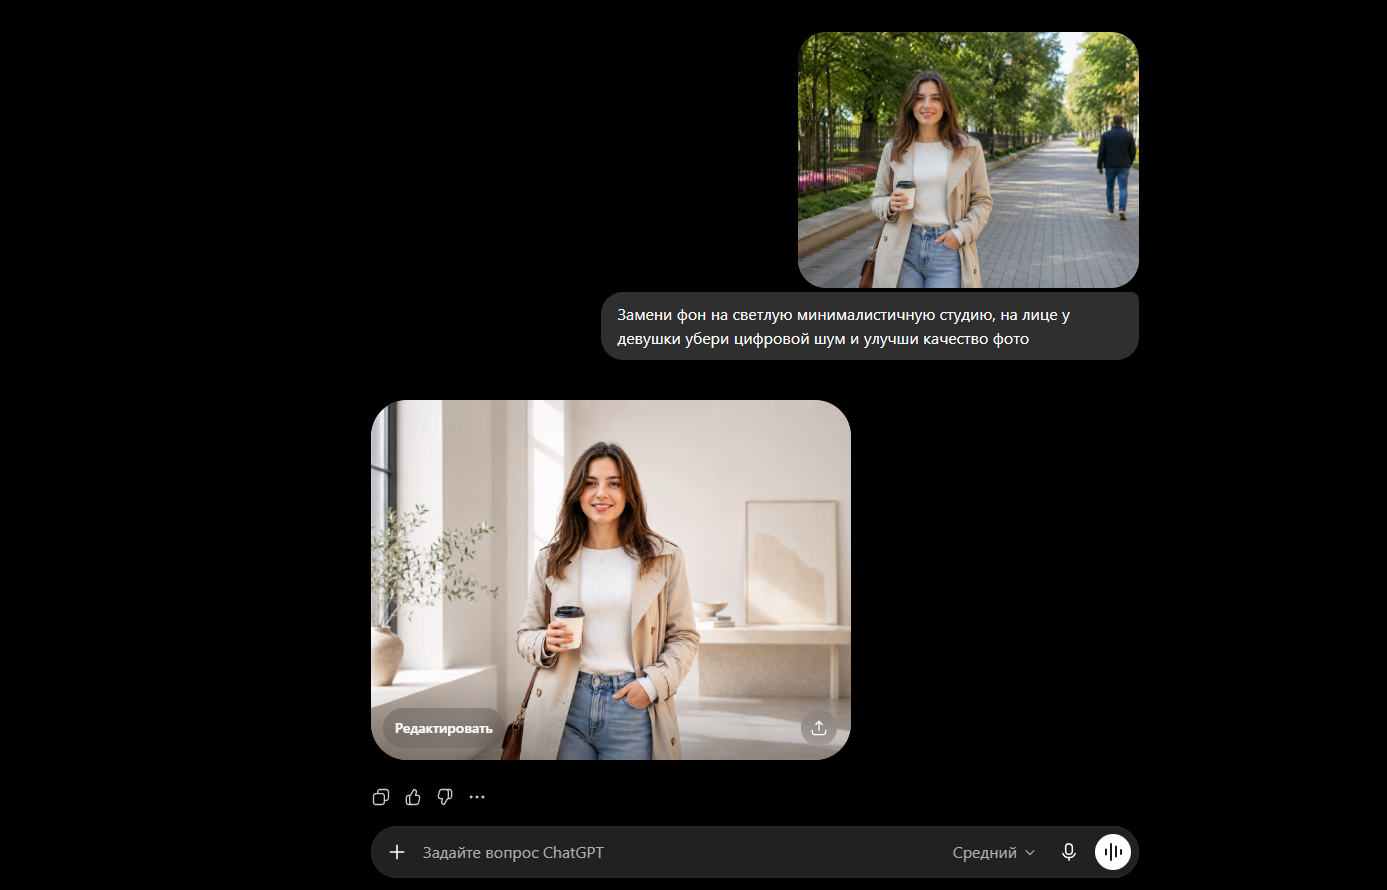Start dictation with the microphone icon
Viewport: 1387px width, 890px height.
click(x=1069, y=852)
